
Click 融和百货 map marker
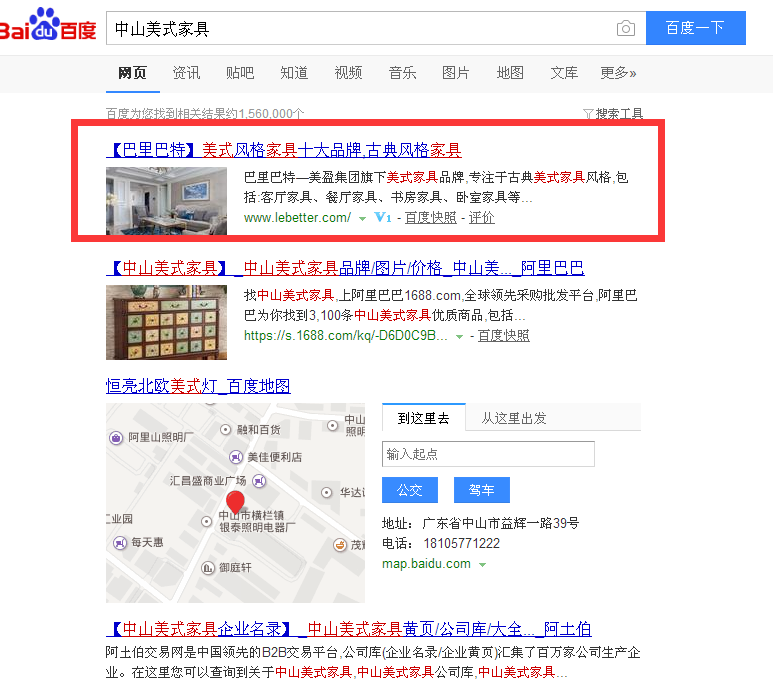point(225,430)
